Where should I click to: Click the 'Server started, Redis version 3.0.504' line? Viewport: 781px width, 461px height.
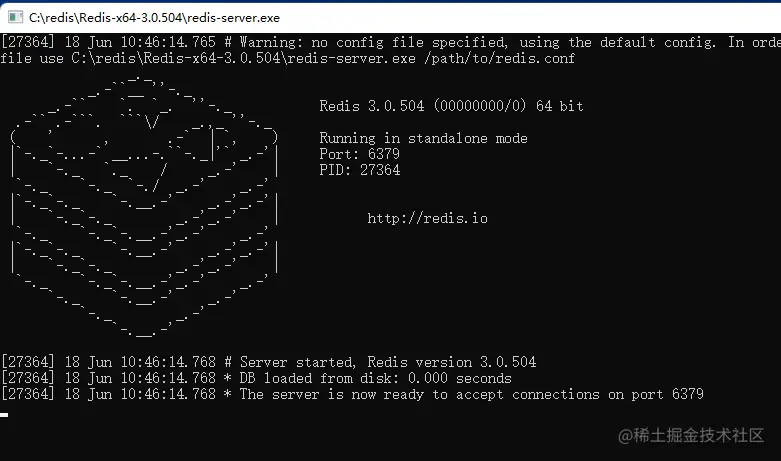(x=268, y=362)
